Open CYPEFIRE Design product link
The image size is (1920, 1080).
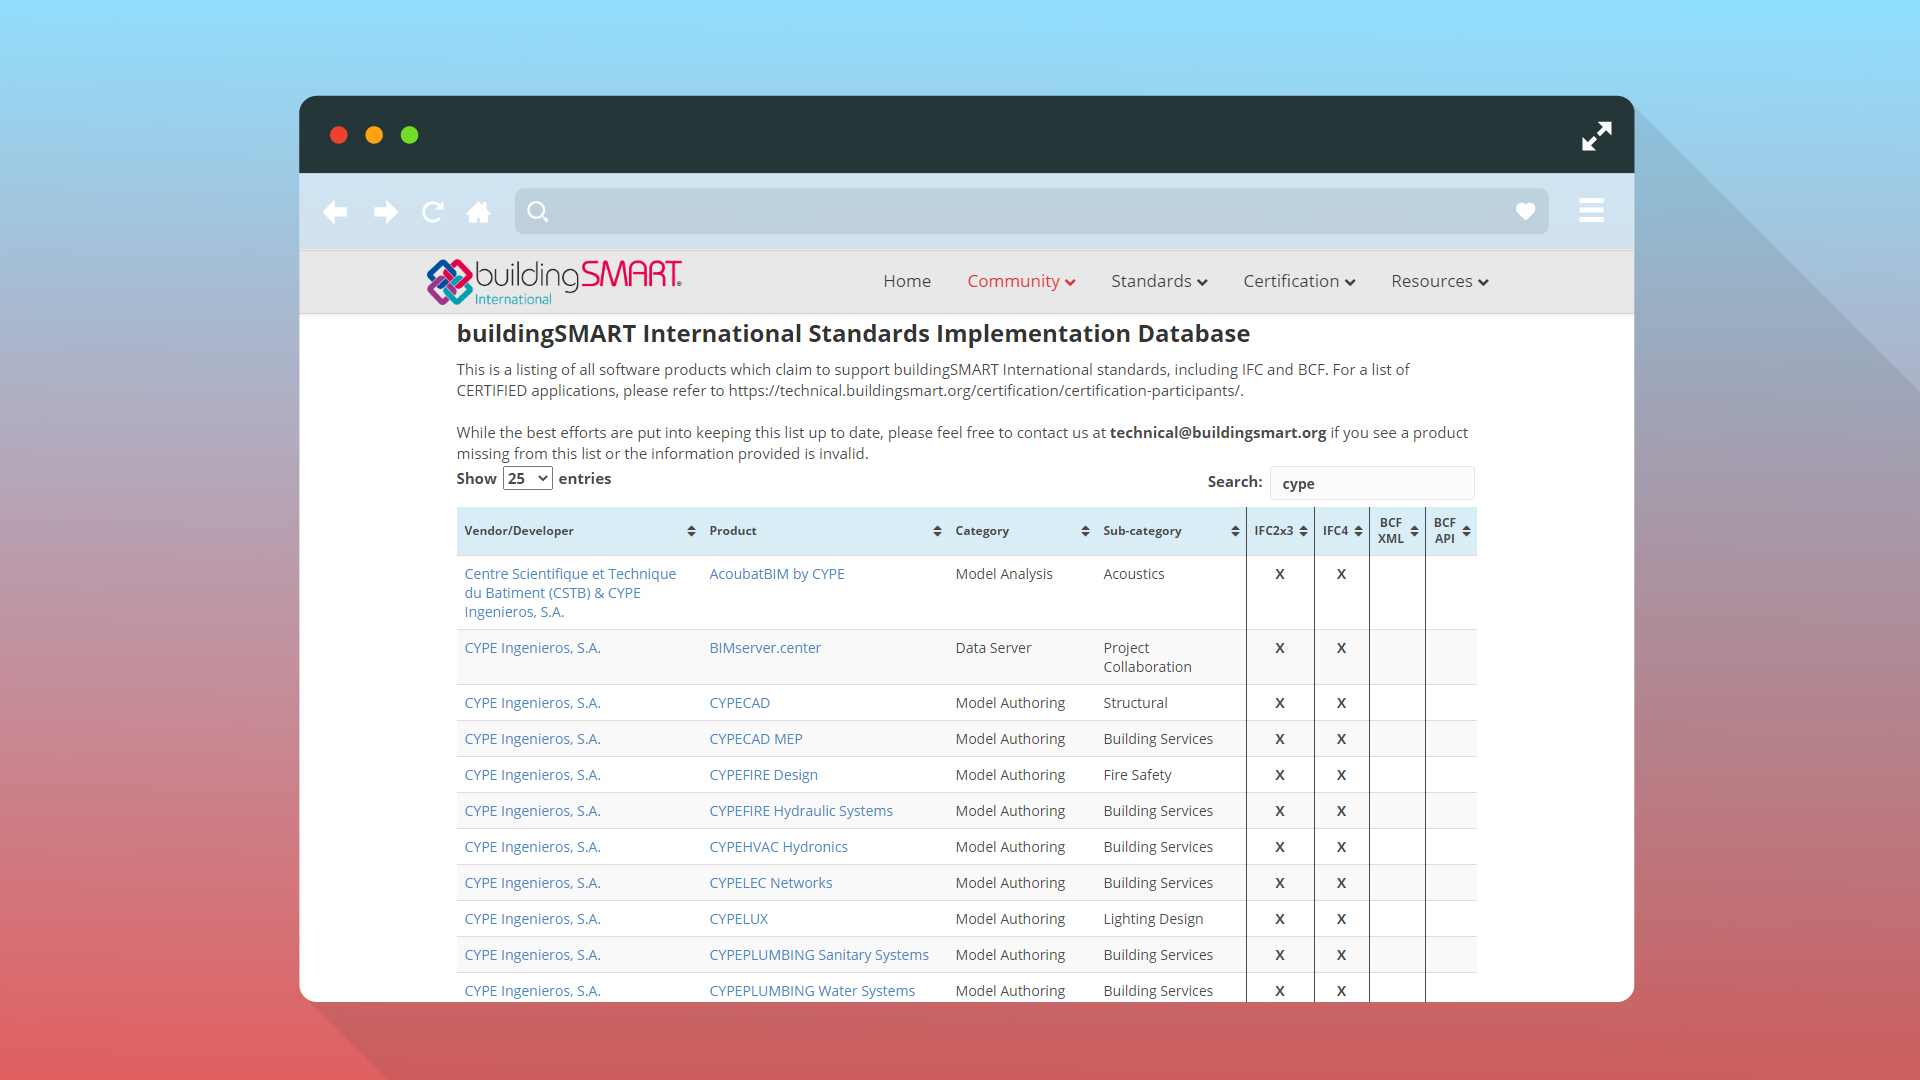pyautogui.click(x=763, y=775)
